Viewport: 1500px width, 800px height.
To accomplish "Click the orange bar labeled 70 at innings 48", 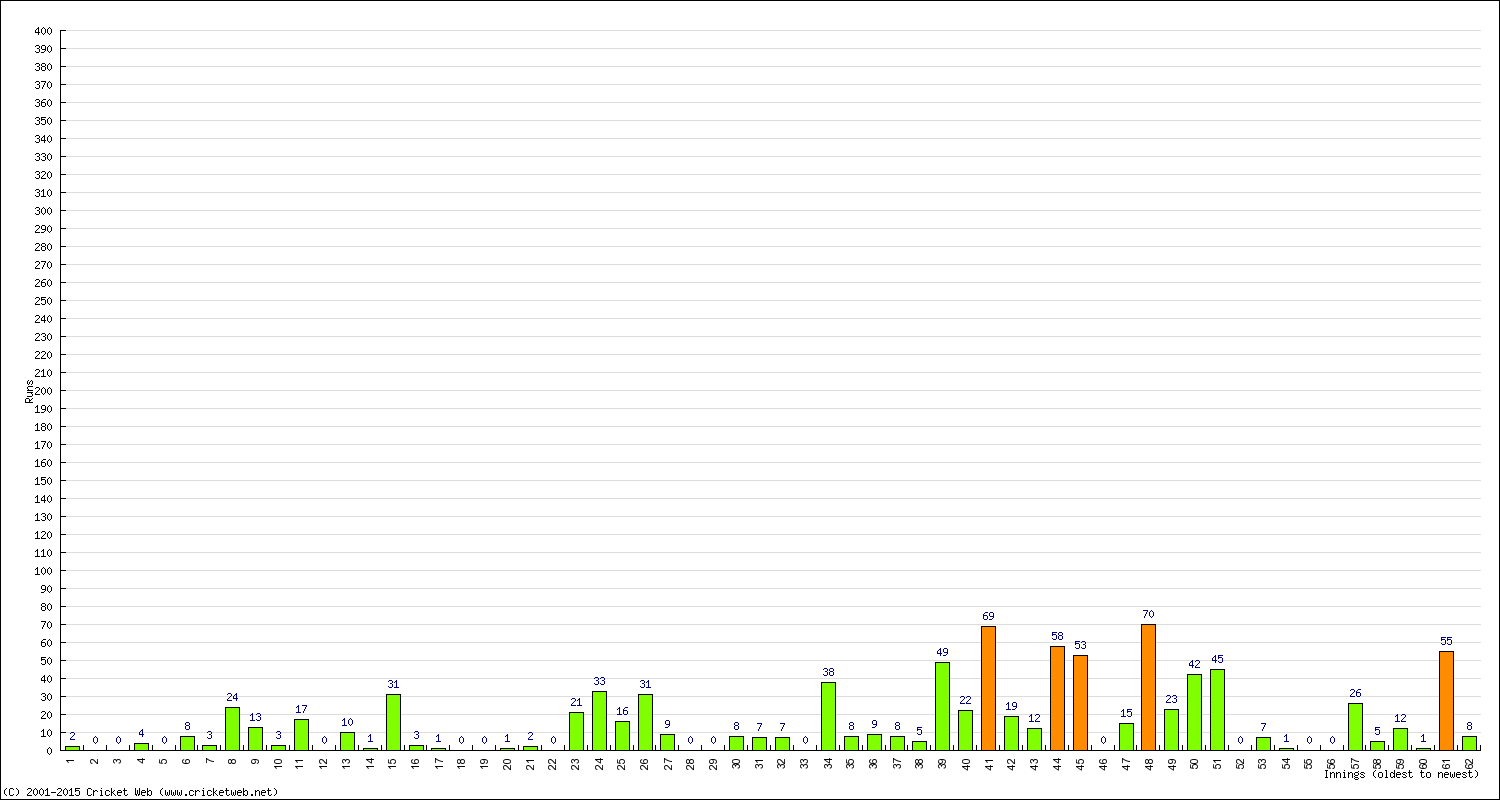I will tap(1148, 687).
